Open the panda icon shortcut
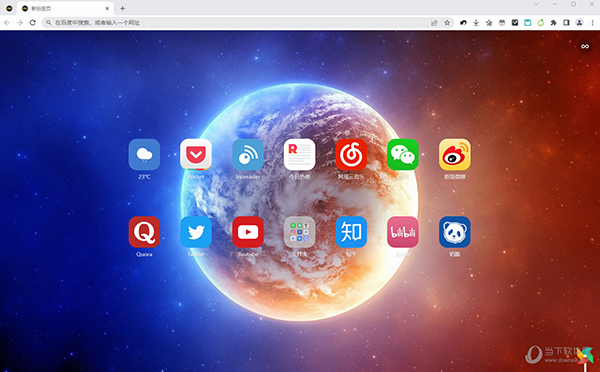 coord(455,232)
